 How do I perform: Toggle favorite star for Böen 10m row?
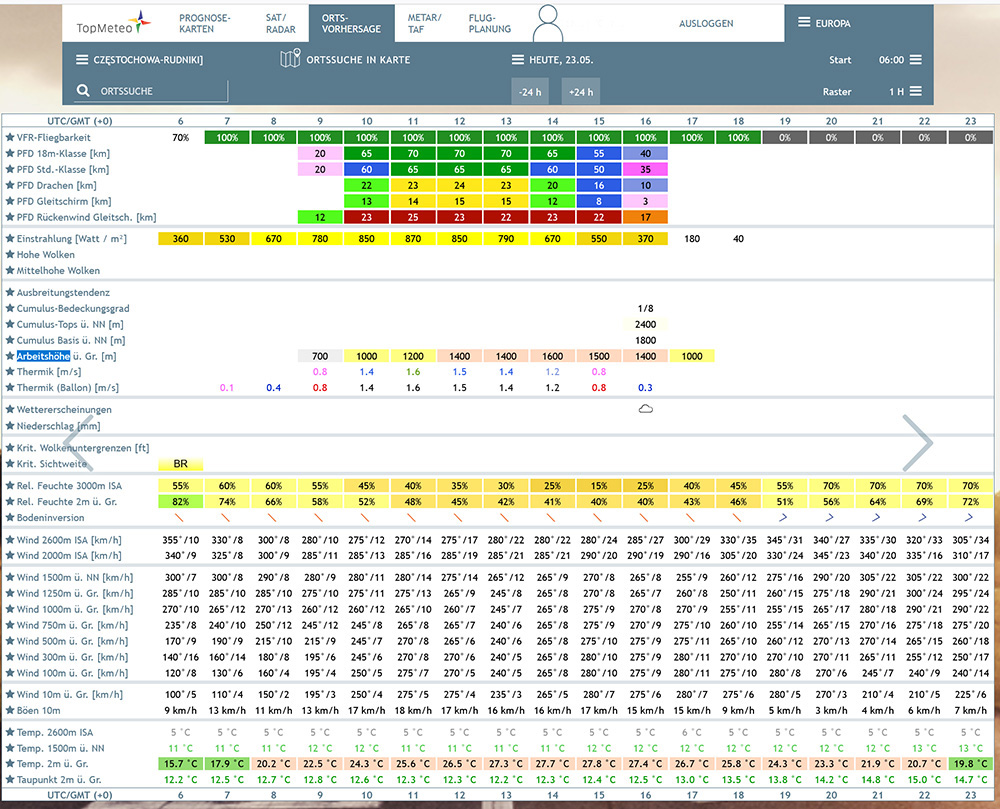click(10, 710)
